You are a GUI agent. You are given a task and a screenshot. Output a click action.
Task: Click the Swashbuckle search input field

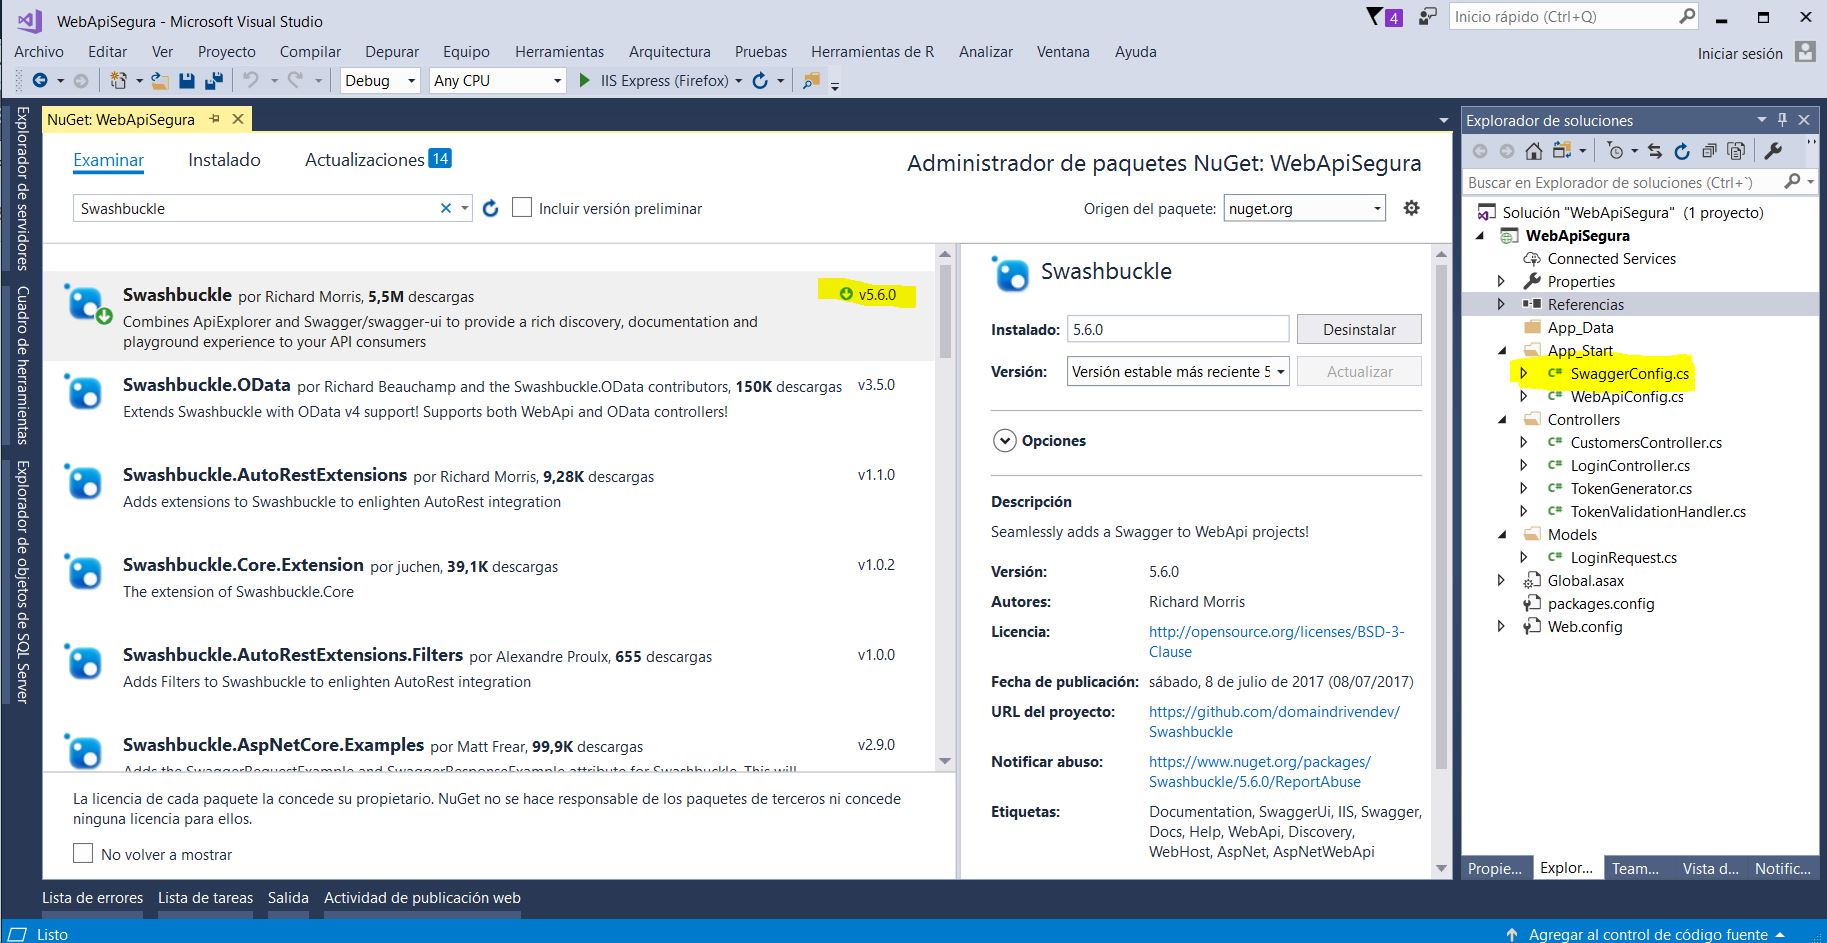coord(258,208)
